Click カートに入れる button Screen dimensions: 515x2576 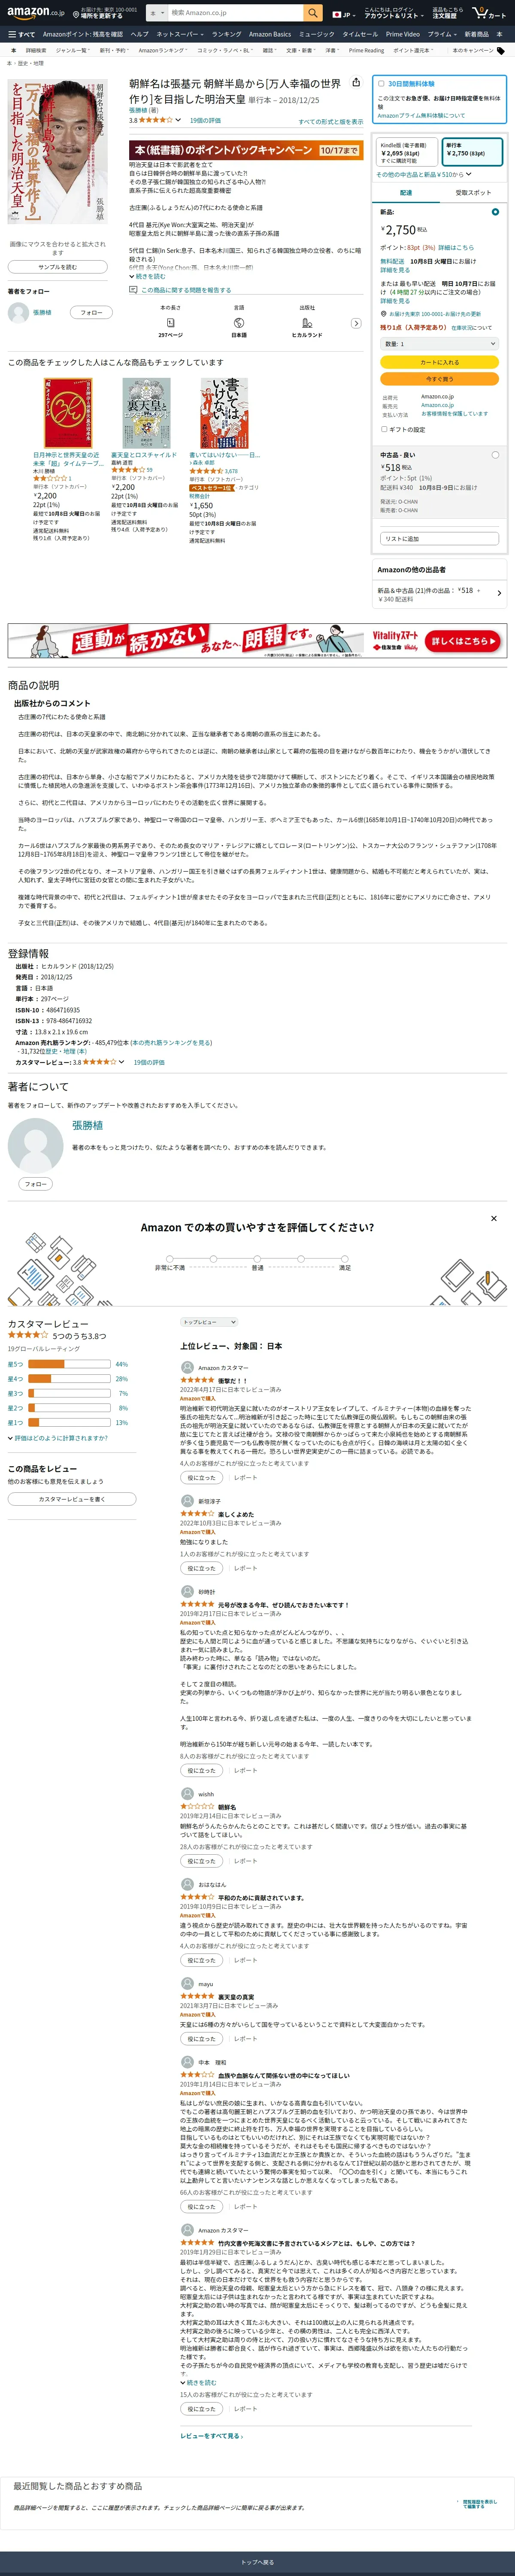coord(439,362)
